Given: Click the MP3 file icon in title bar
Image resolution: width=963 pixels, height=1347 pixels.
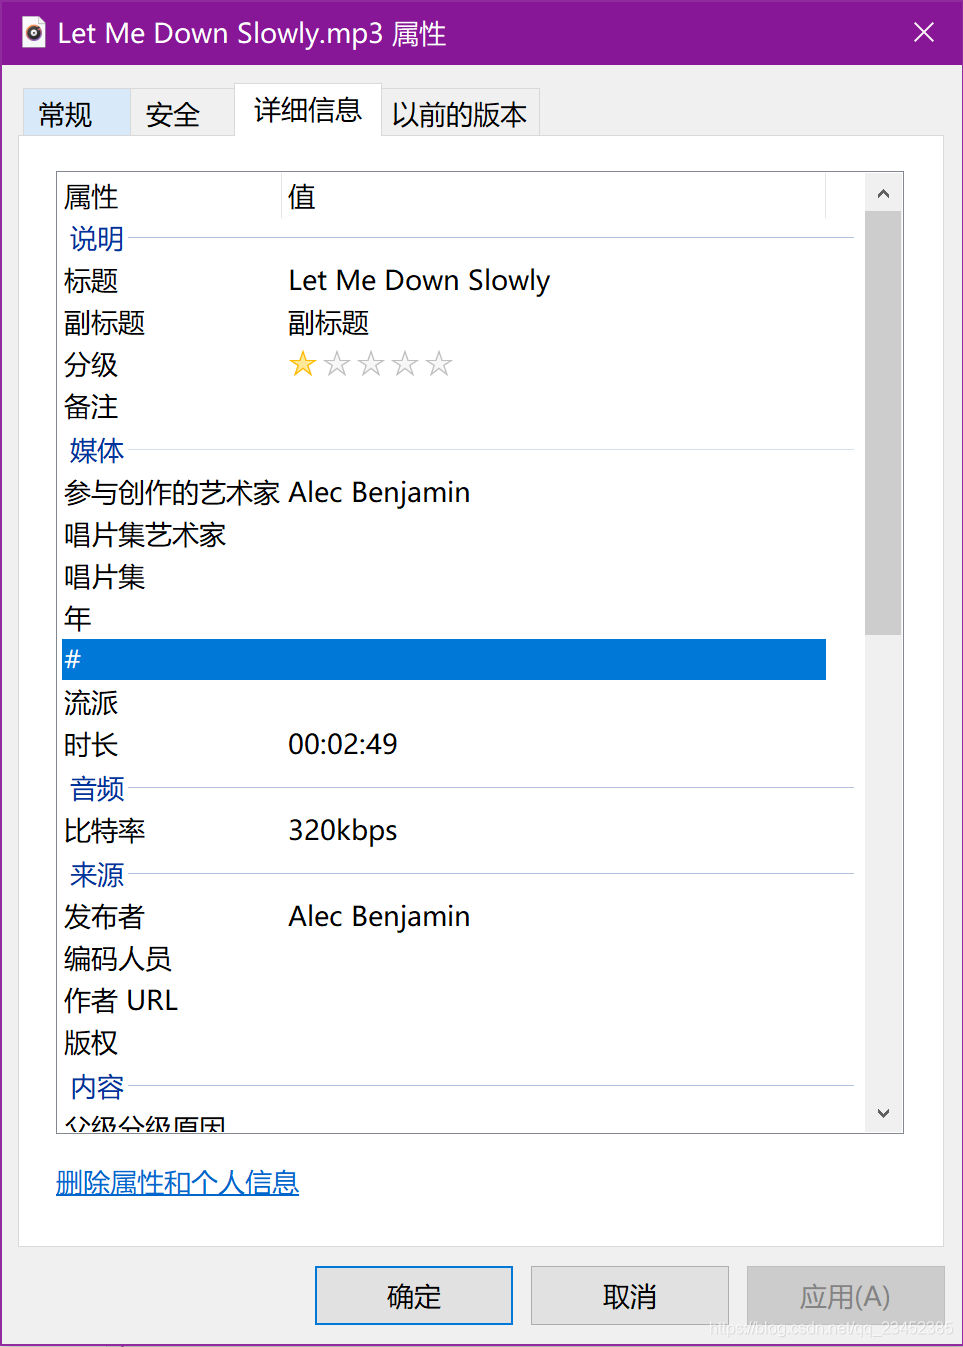Looking at the screenshot, I should pos(34,32).
